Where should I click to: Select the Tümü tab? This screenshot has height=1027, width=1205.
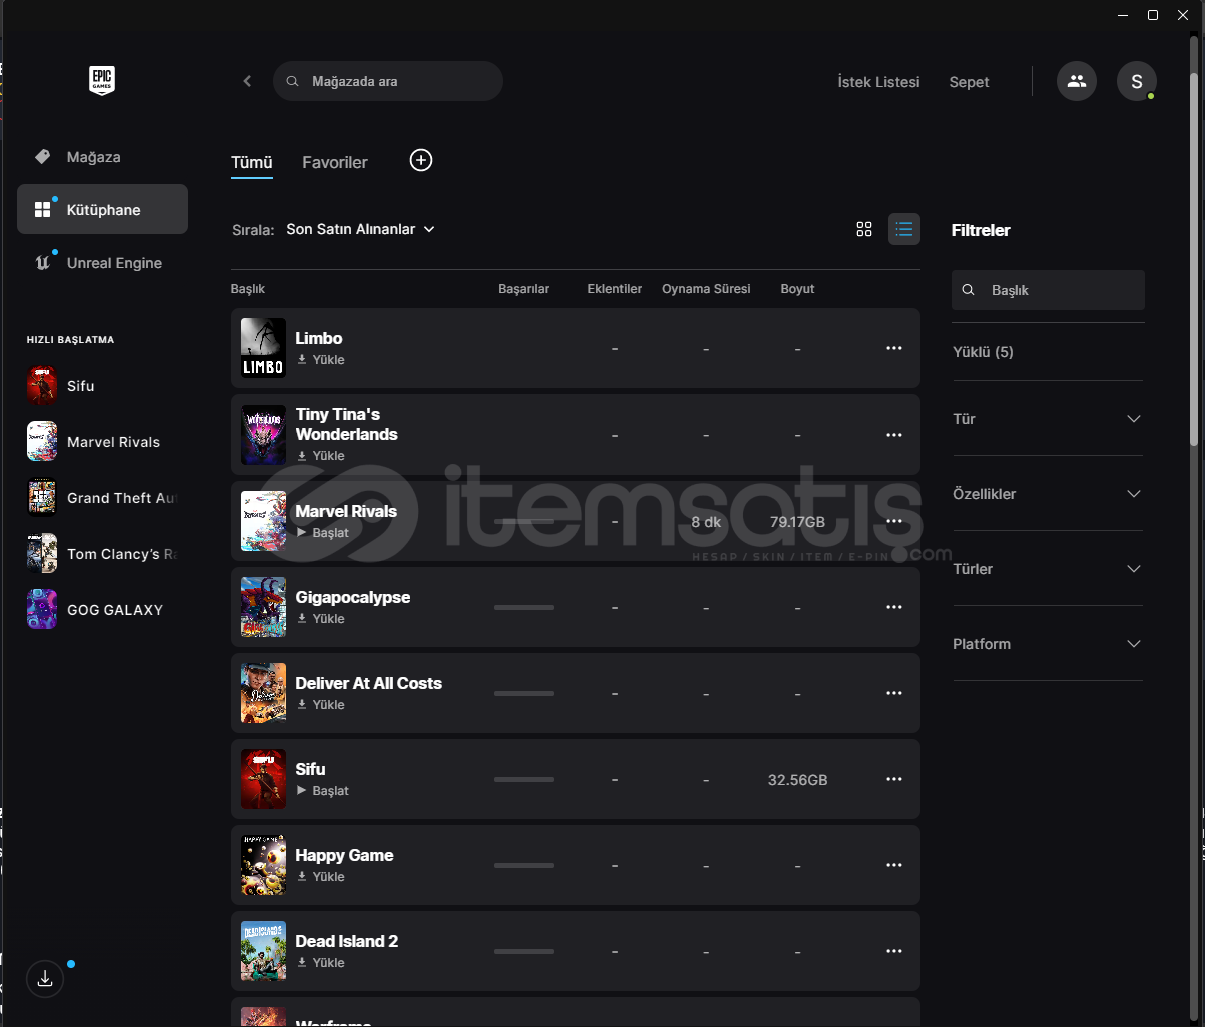[x=252, y=162]
